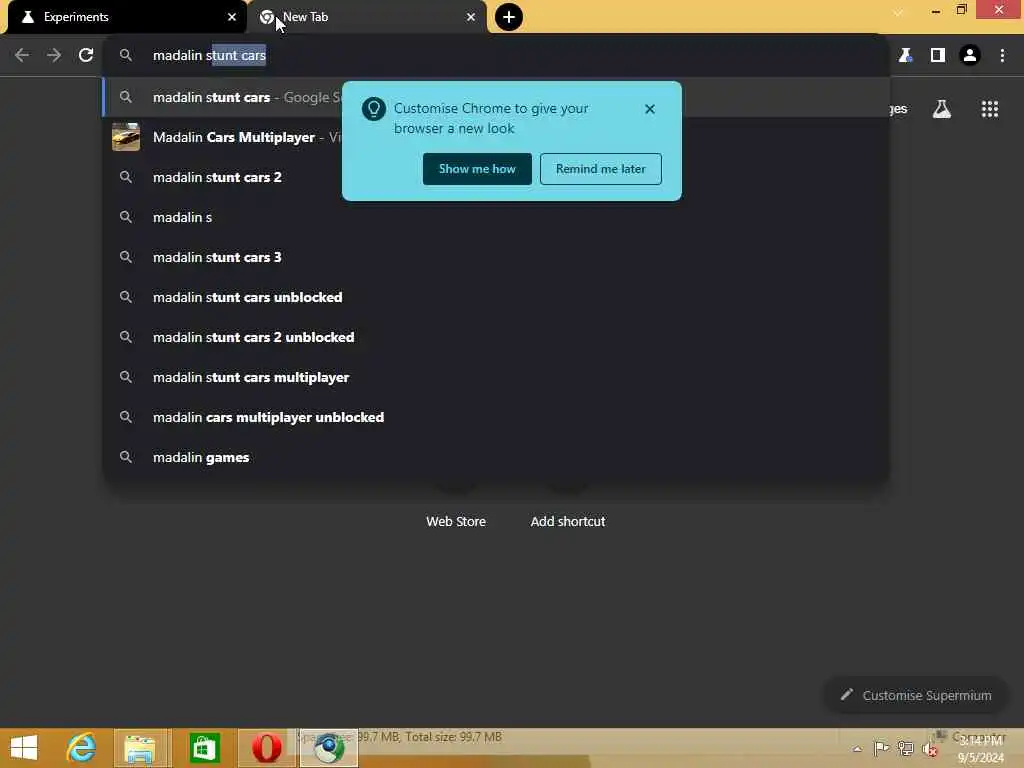Open the Search Labs flask on New Tab page
This screenshot has width=1024, height=768.
point(942,109)
